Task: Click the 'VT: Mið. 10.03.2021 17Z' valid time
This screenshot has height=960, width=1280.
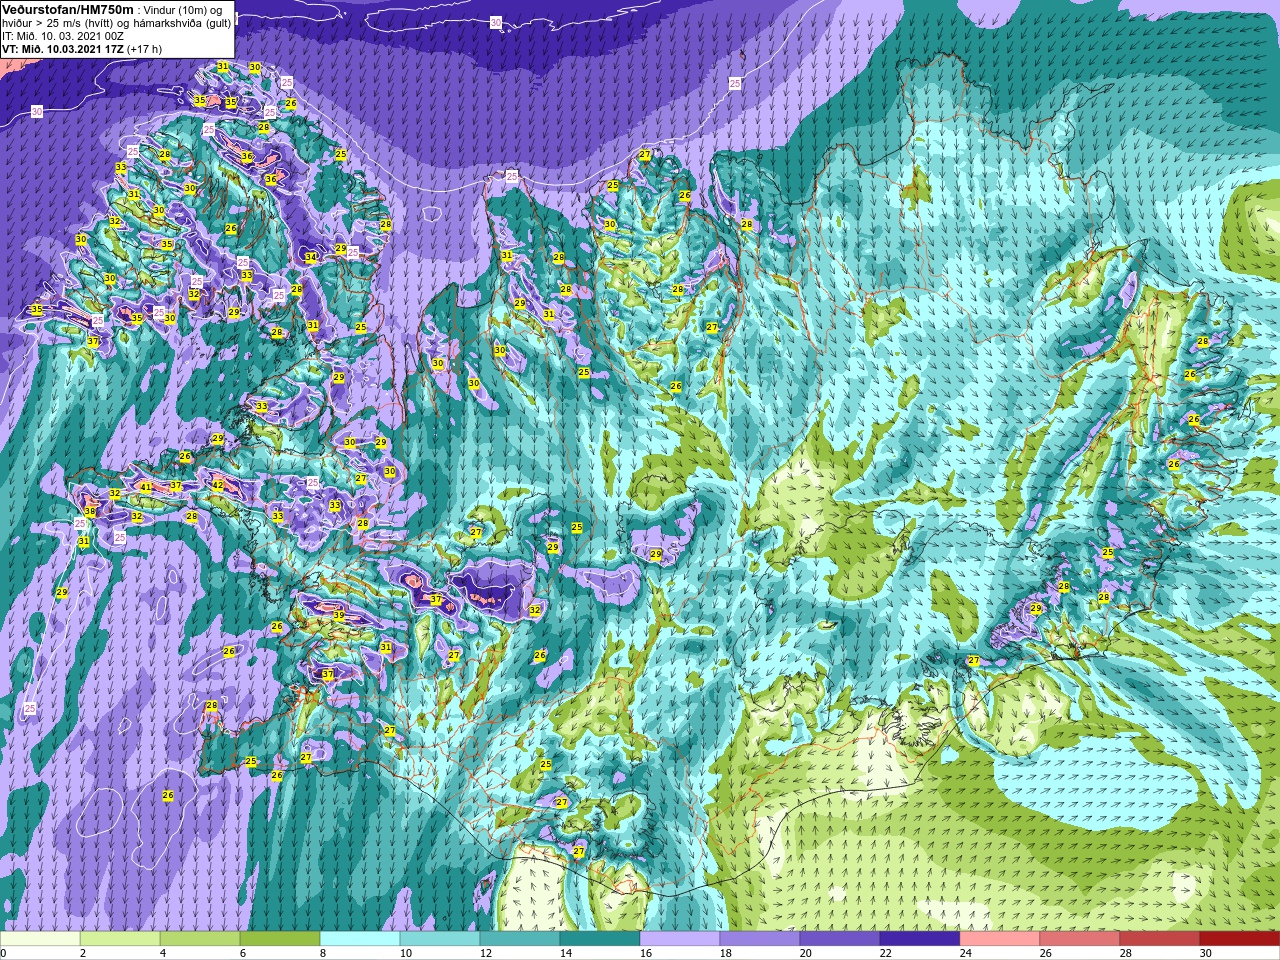Action: [x=62, y=49]
